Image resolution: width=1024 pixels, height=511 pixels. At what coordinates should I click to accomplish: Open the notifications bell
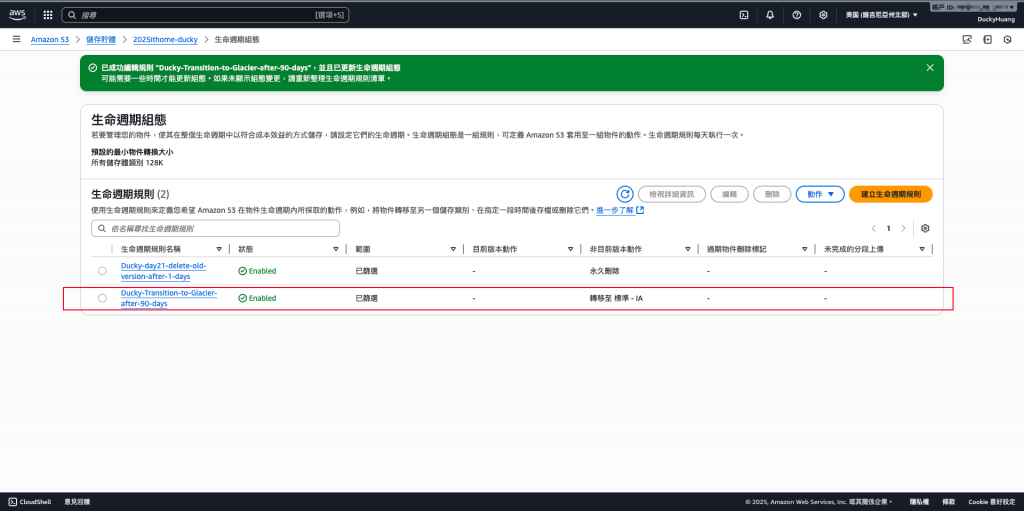(770, 14)
